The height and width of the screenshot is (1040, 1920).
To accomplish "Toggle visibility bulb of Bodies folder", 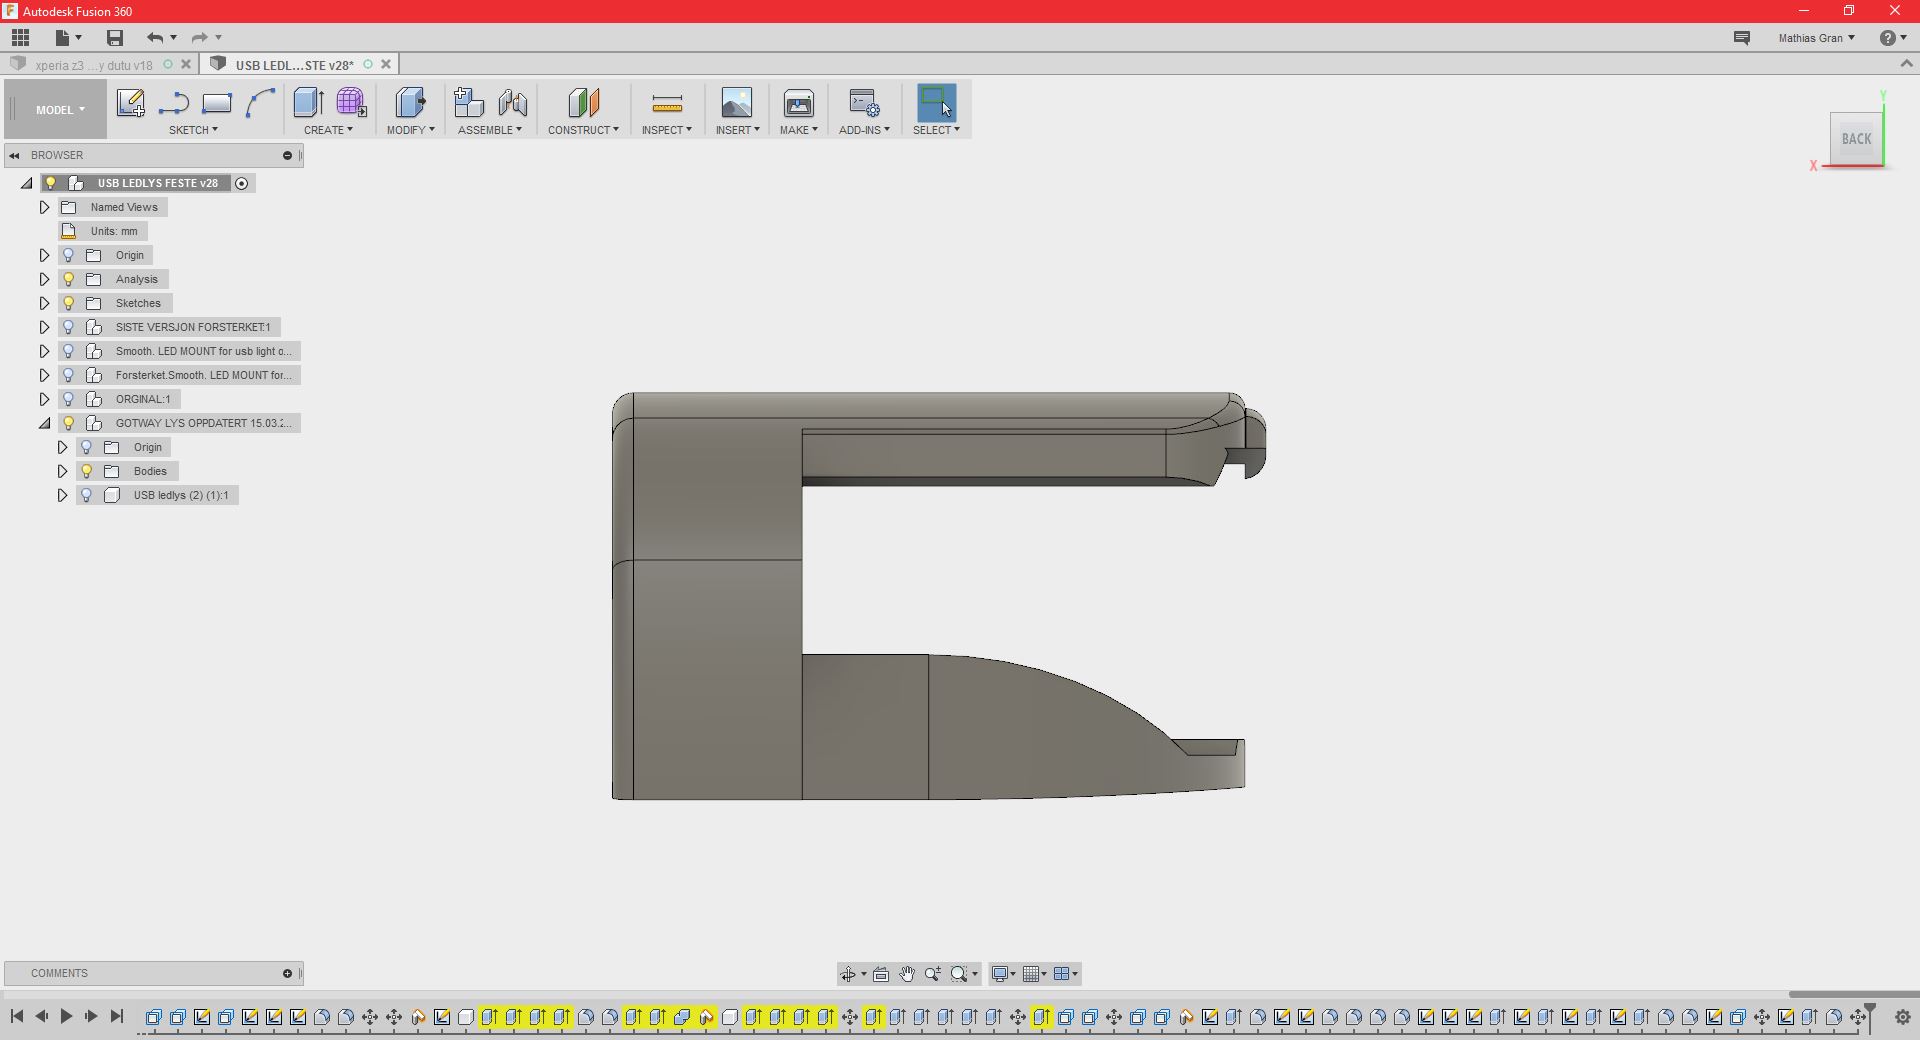I will (87, 471).
